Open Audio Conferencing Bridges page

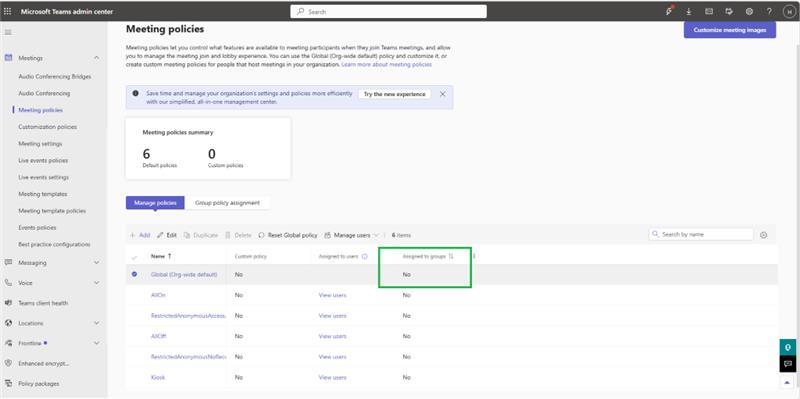click(55, 77)
